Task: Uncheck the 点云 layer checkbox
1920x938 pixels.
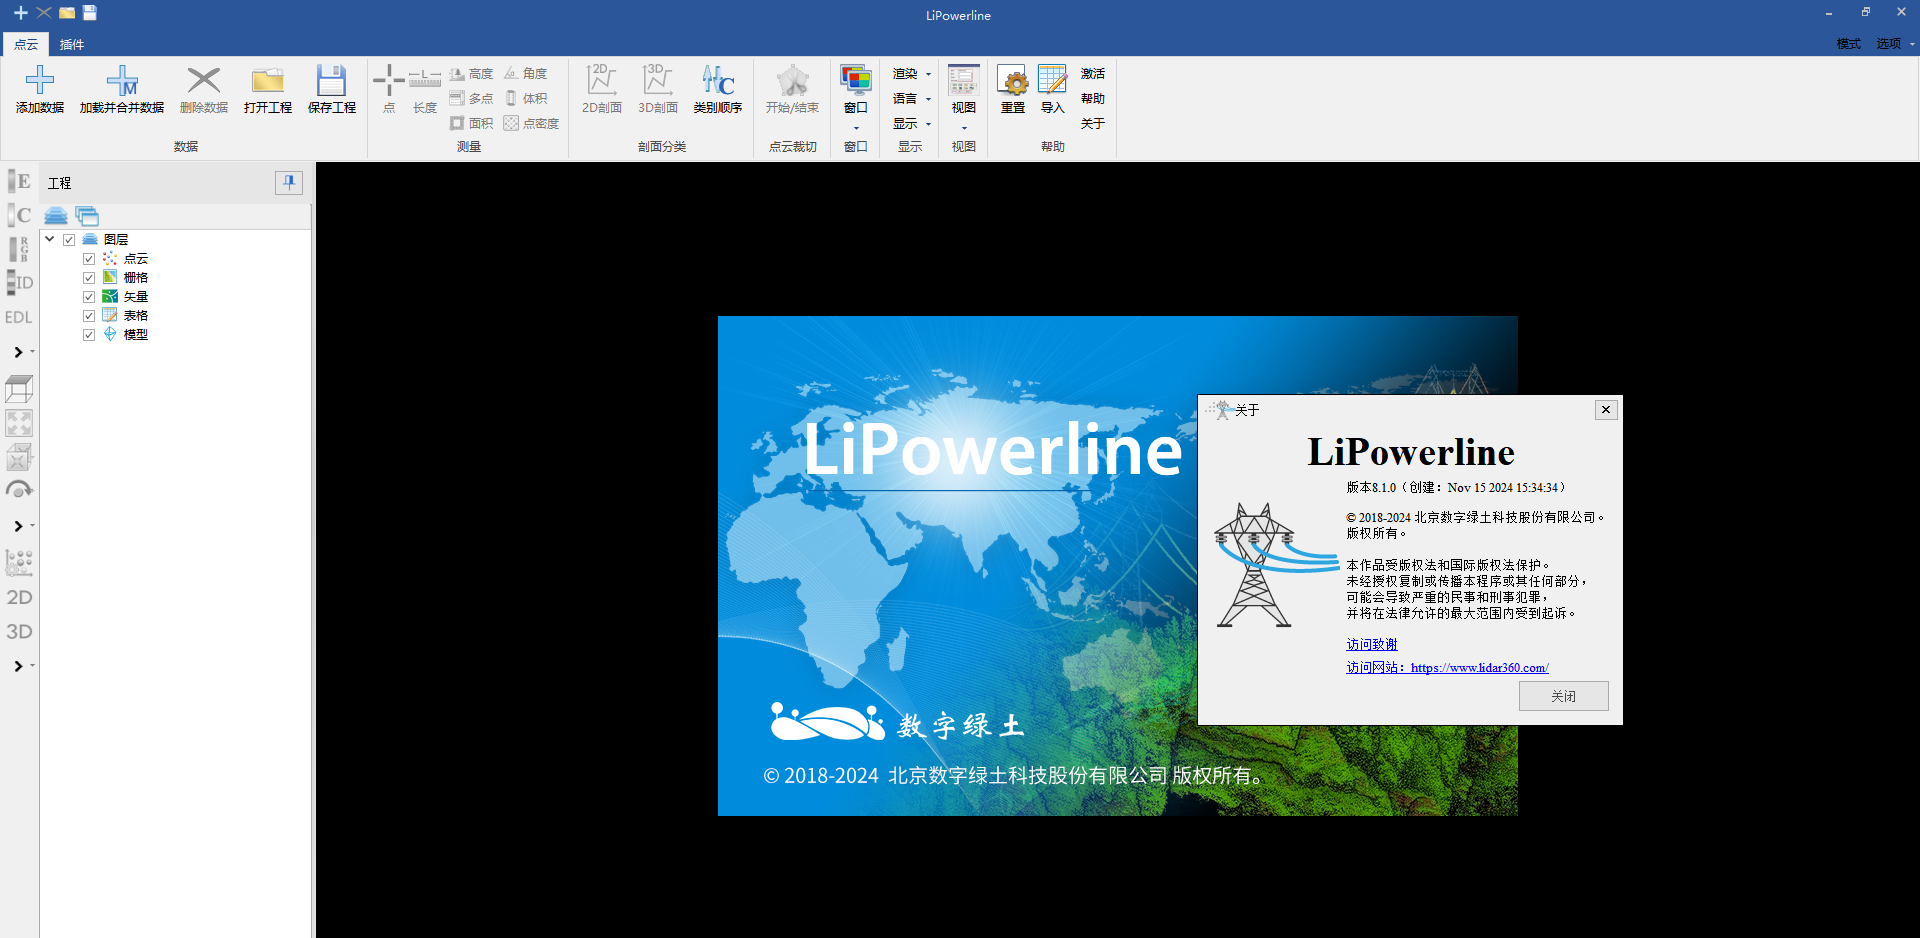Action: 89,259
